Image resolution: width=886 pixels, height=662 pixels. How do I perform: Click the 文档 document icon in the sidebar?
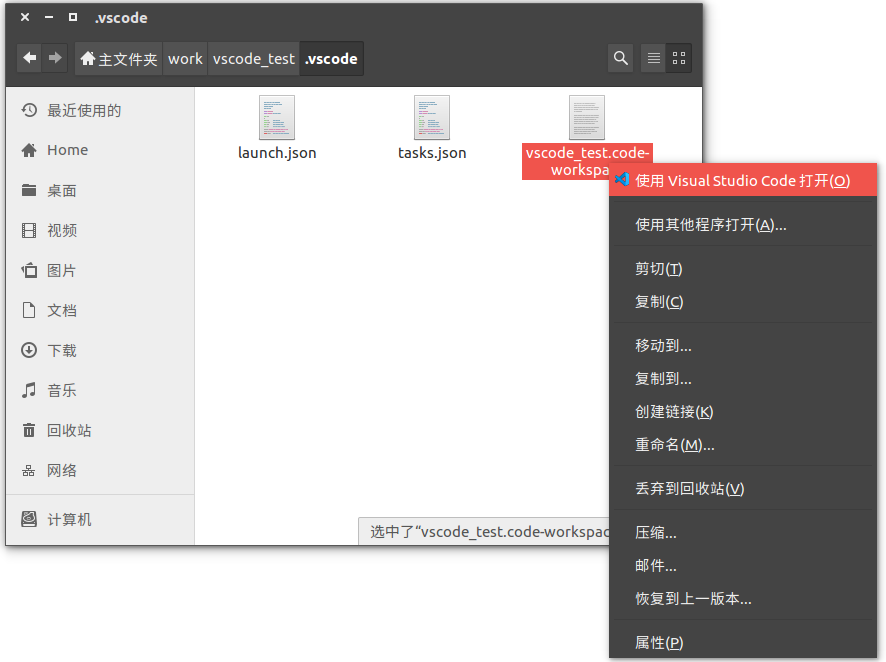click(x=29, y=310)
